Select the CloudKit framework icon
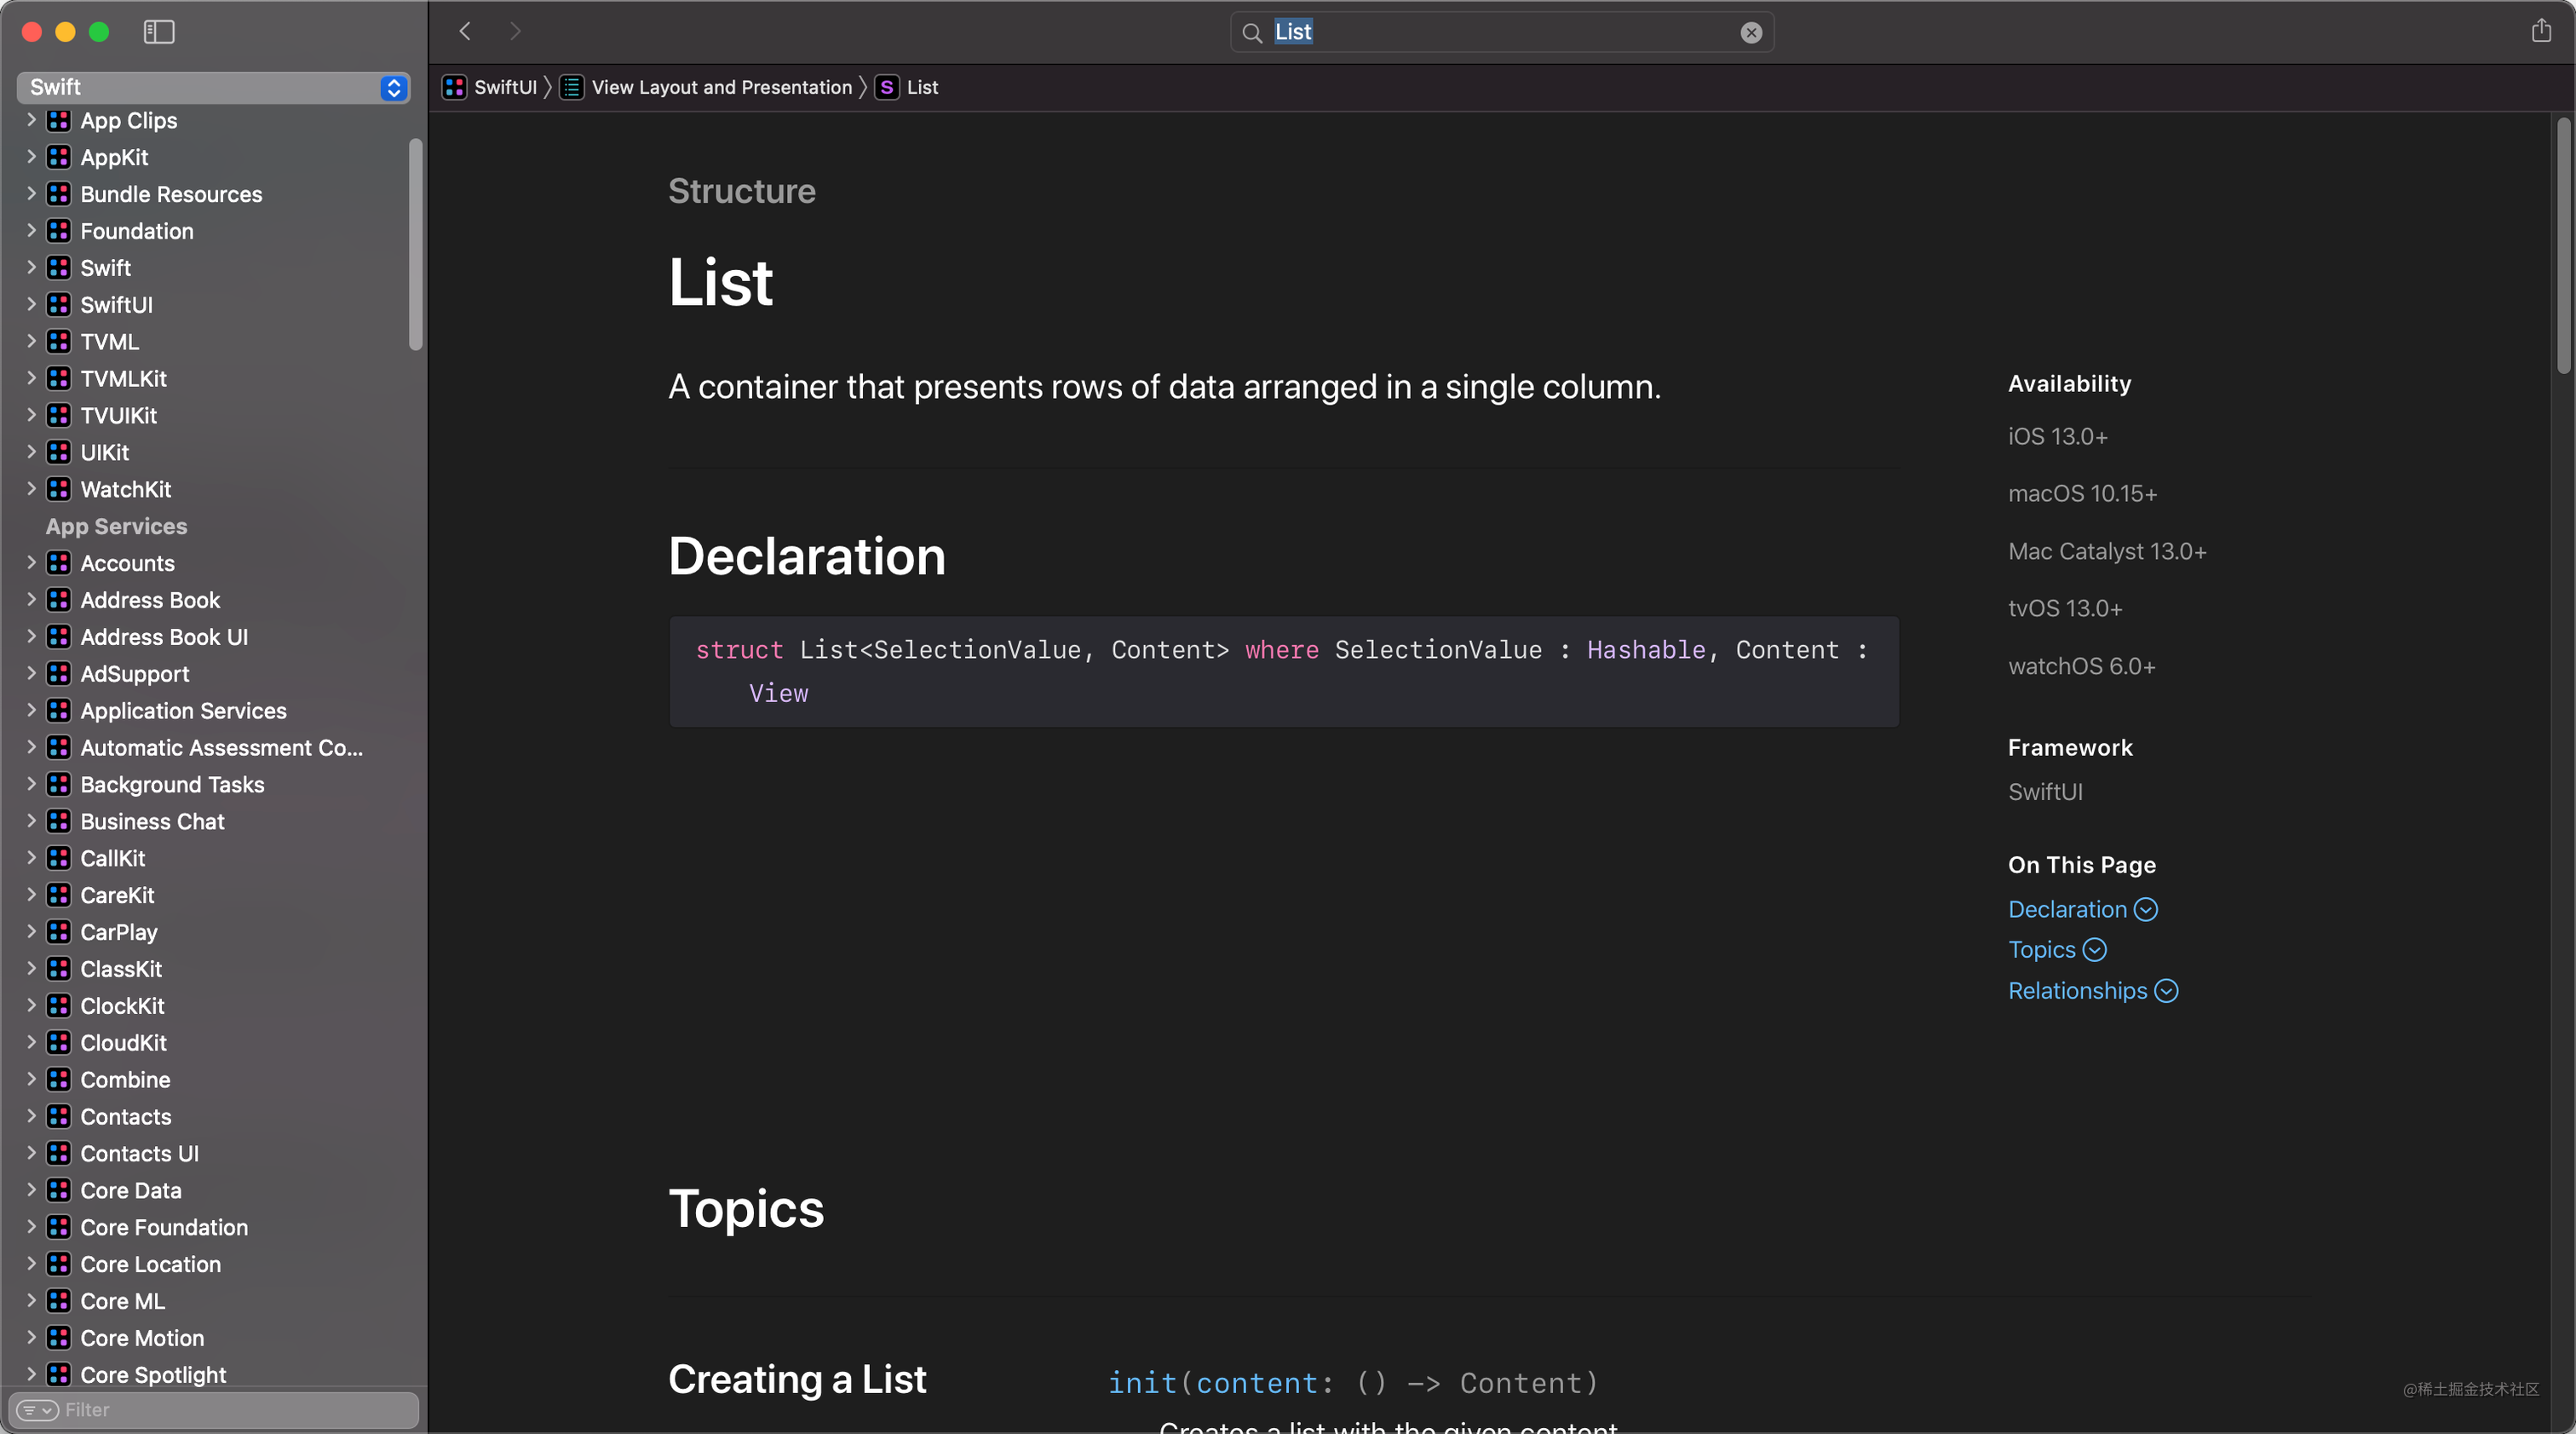The height and width of the screenshot is (1434, 2576). [59, 1044]
